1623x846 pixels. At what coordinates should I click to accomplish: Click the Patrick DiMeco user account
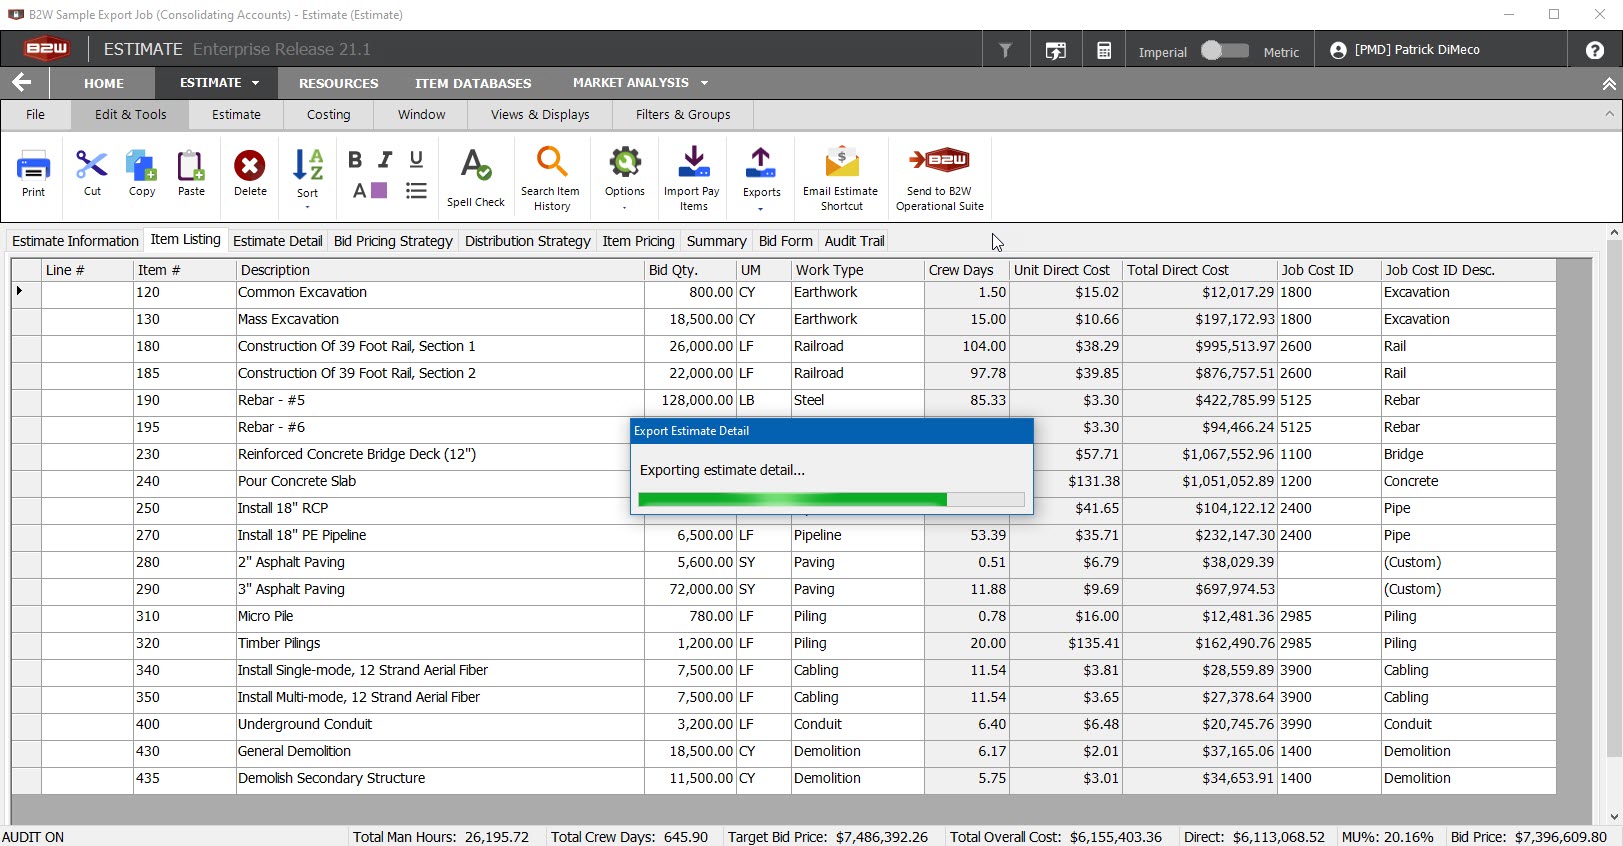tap(1405, 50)
